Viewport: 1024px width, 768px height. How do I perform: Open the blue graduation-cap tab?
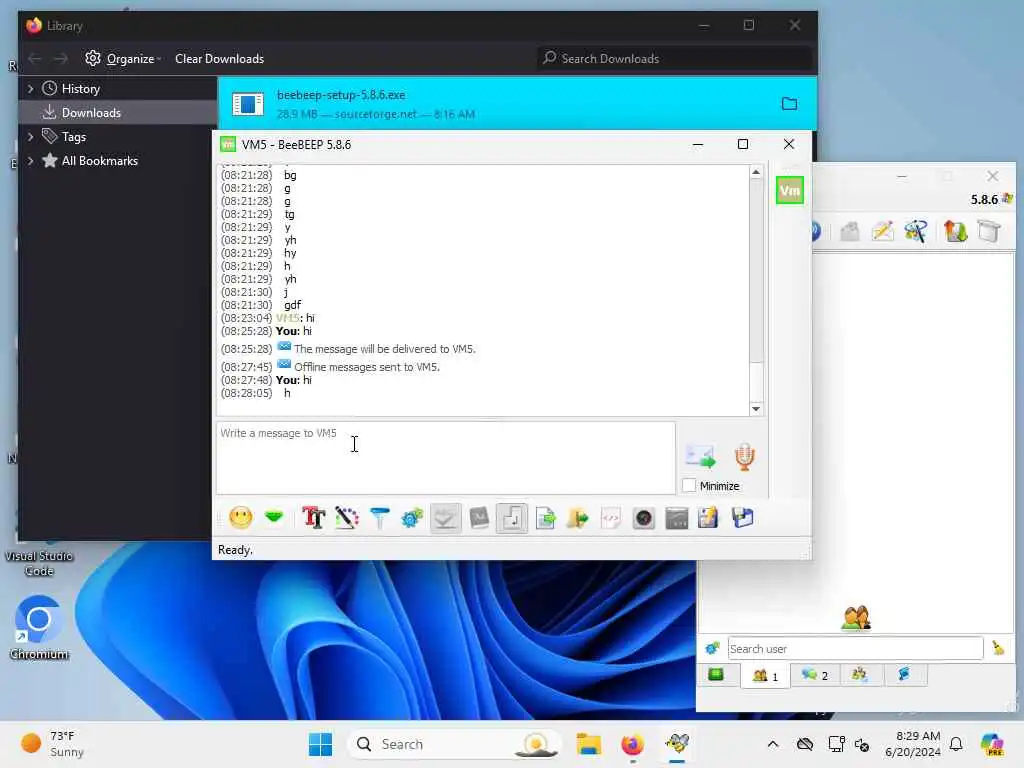[x=904, y=675]
